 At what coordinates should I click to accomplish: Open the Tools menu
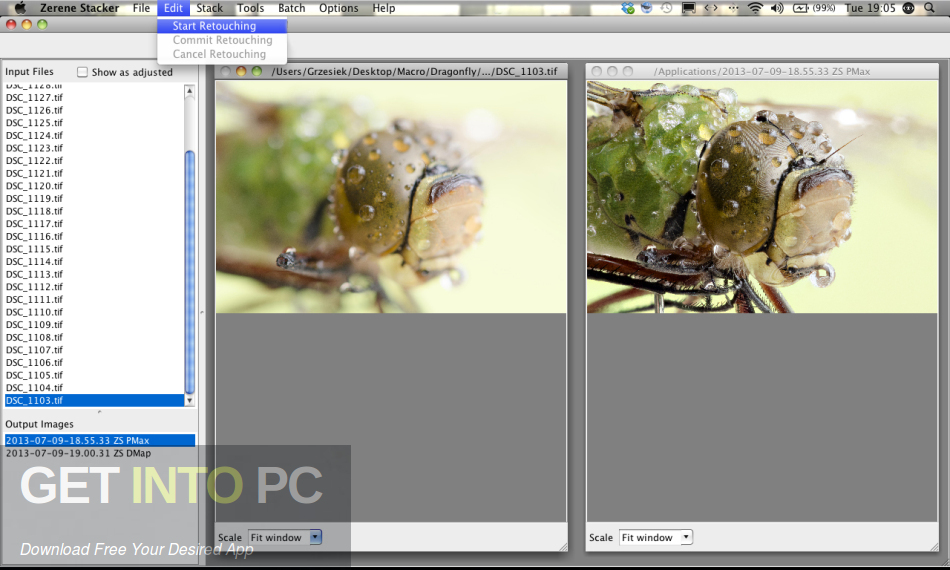(250, 8)
